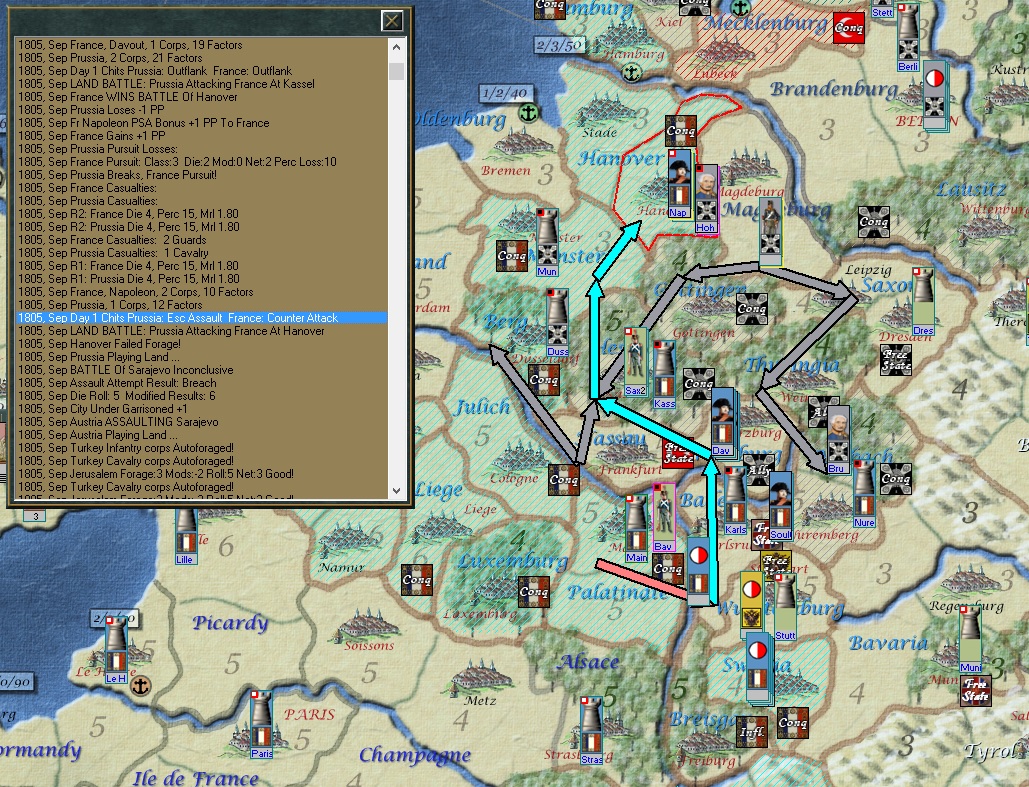
Task: Click the Free State marker near Dresden
Action: 896,360
